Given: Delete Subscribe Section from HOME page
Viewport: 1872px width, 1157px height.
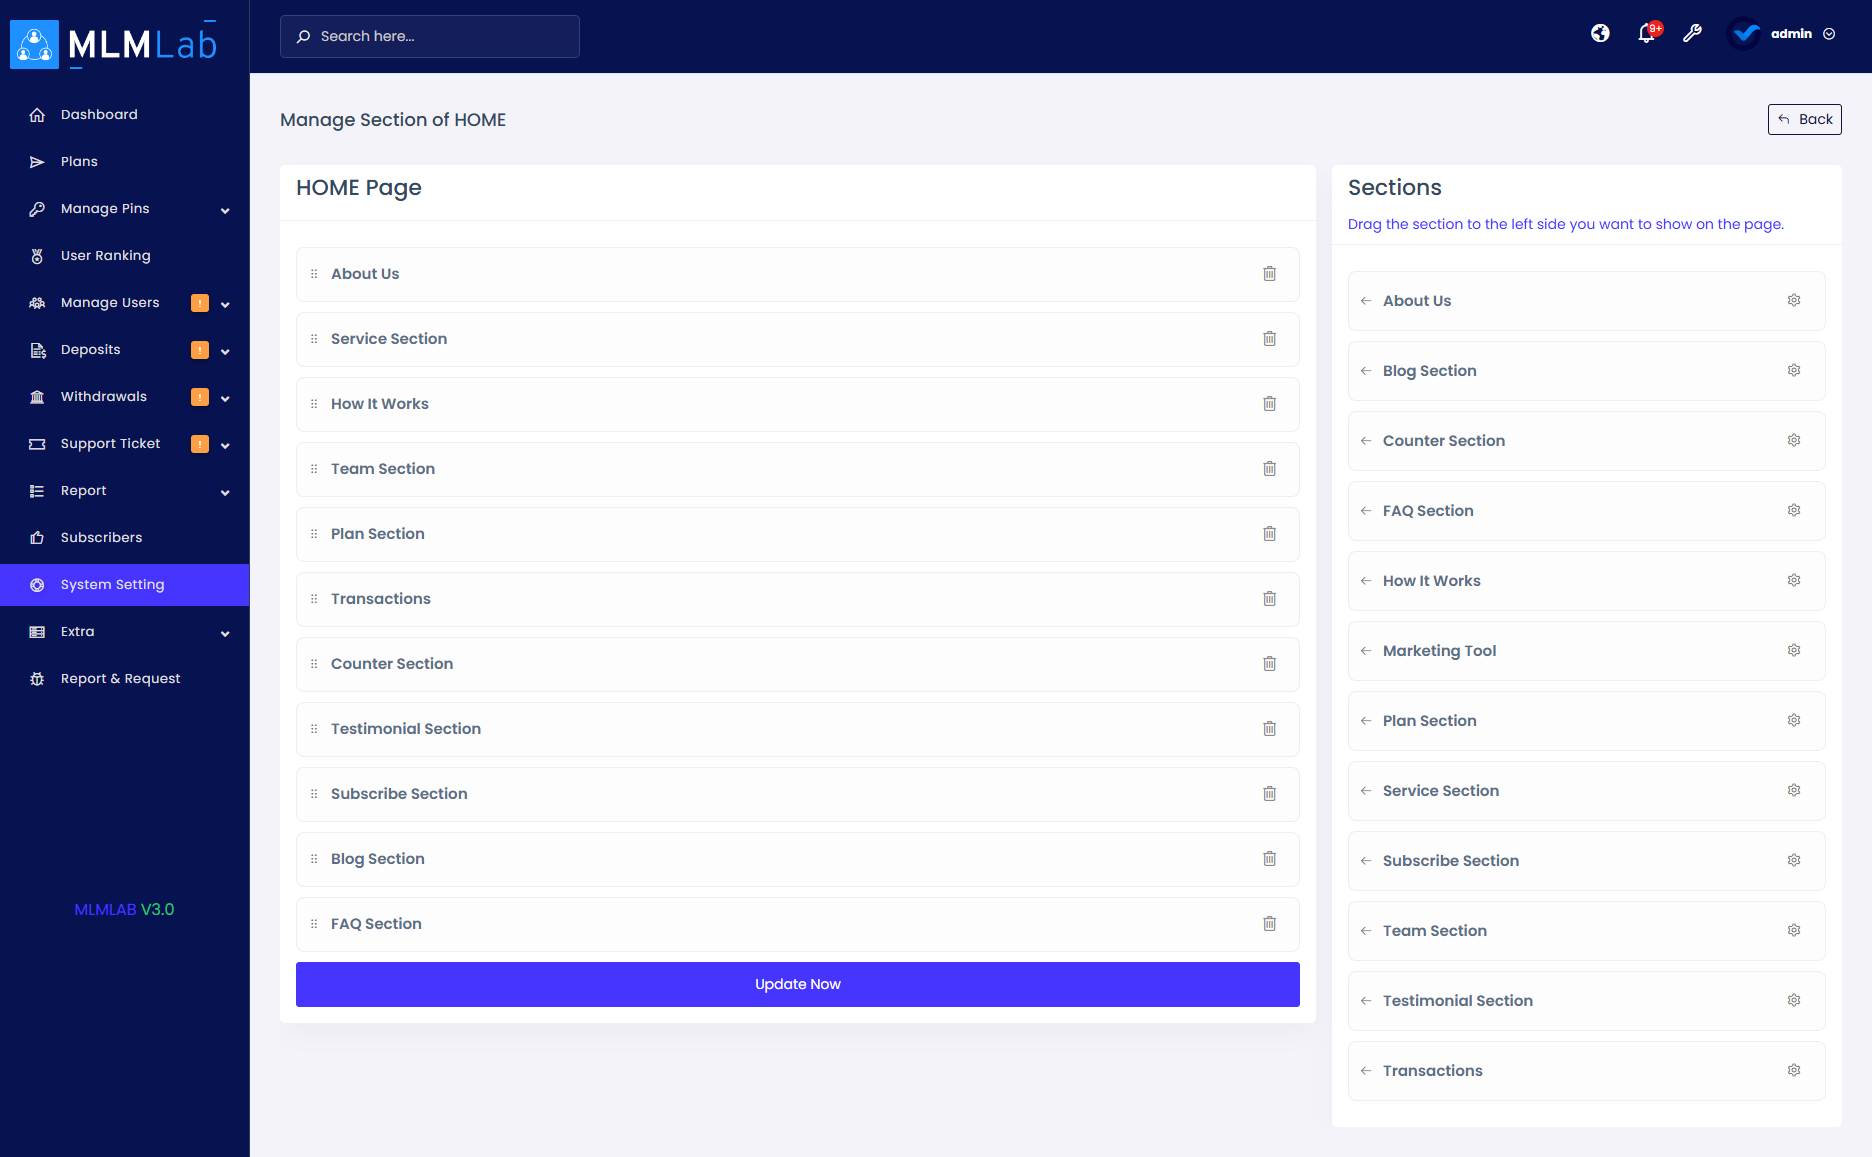Looking at the screenshot, I should 1269,794.
